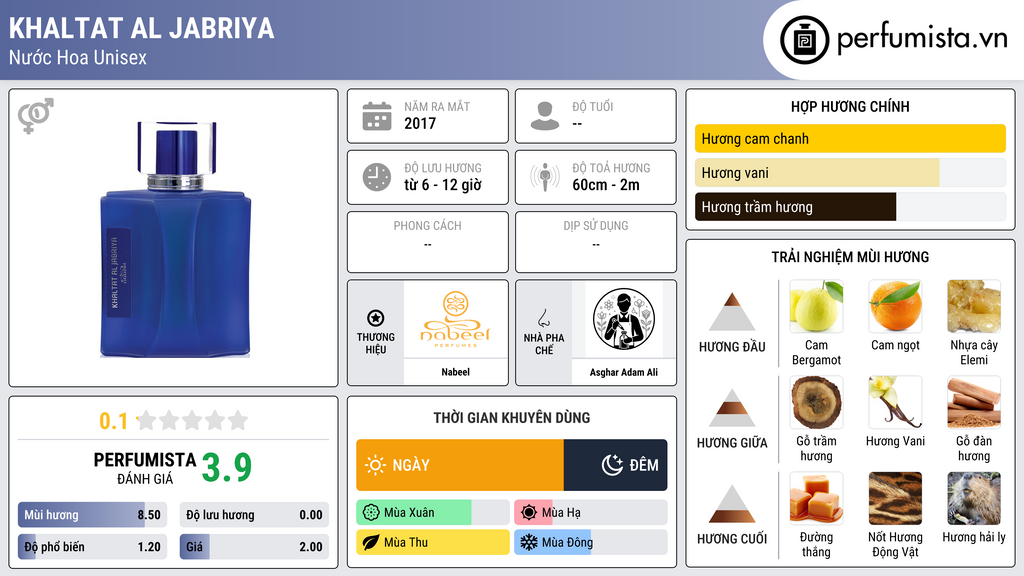The width and height of the screenshot is (1024, 576).
Task: Click the Giá 2.00 rating bar
Action: click(254, 547)
